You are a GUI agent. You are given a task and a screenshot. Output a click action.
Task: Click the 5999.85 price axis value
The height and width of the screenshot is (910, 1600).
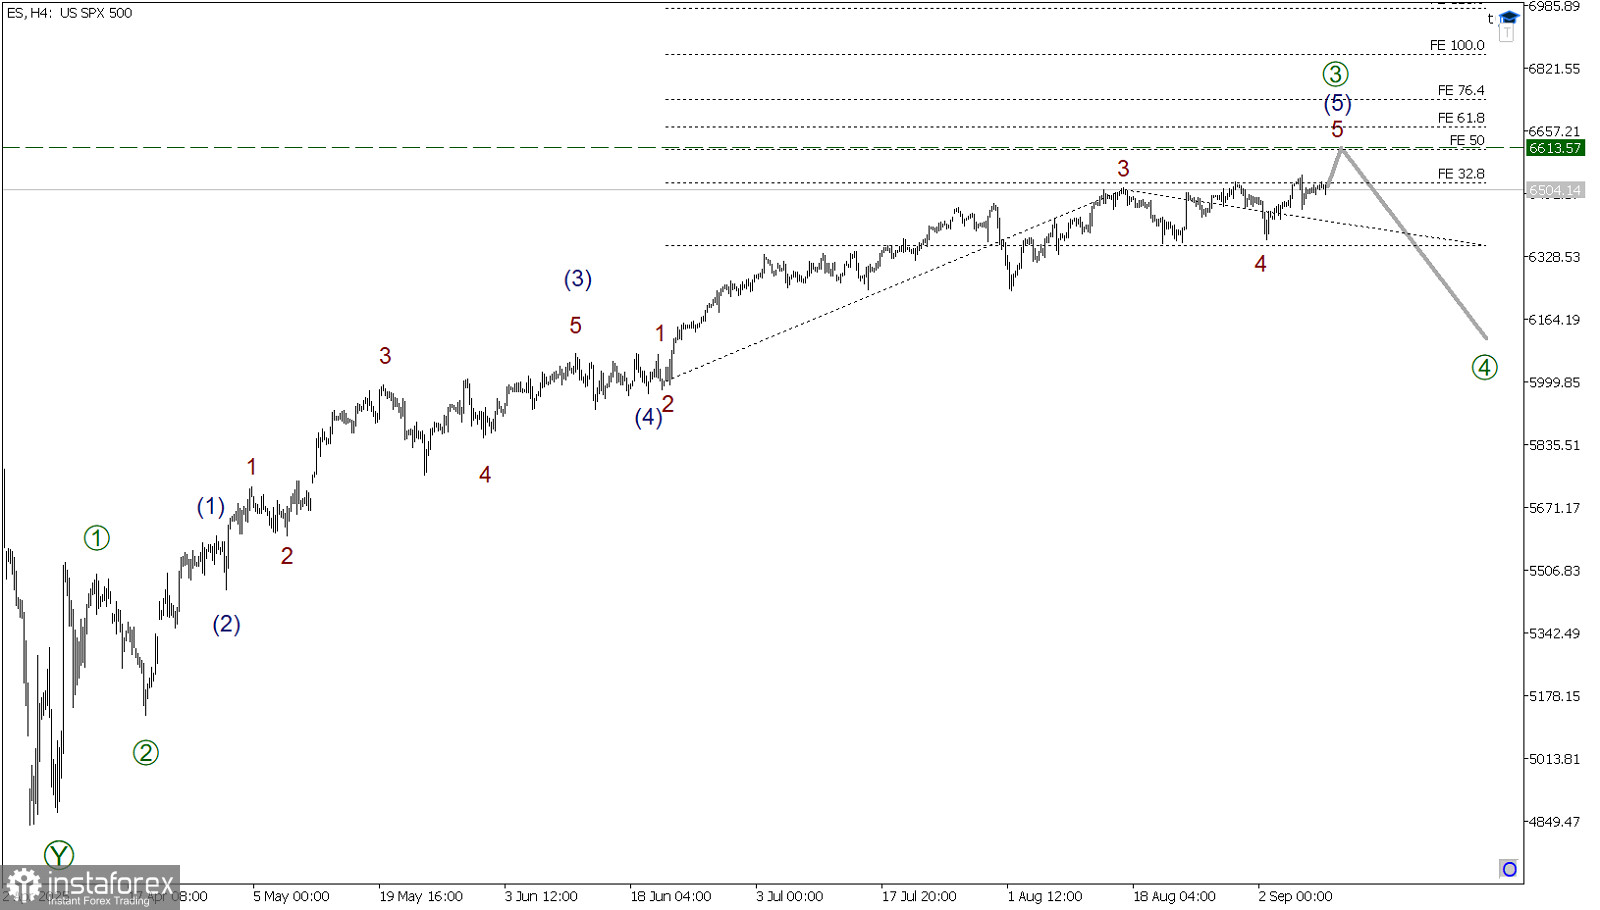point(1554,382)
